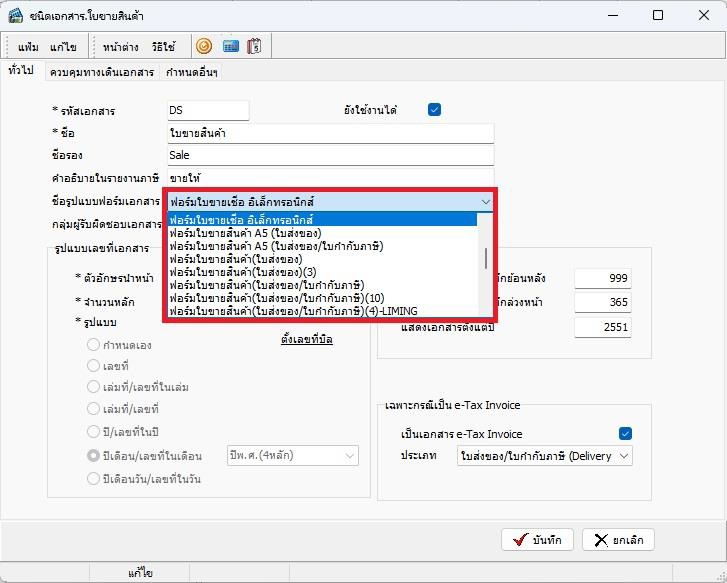Image resolution: width=727 pixels, height=583 pixels.
Task: Collapse the document form name dropdown arrow
Action: tap(485, 201)
